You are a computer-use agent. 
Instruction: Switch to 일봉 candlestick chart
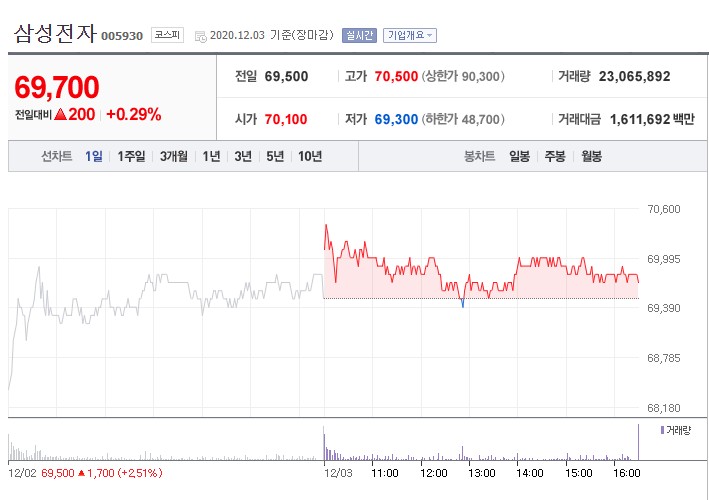[519, 156]
